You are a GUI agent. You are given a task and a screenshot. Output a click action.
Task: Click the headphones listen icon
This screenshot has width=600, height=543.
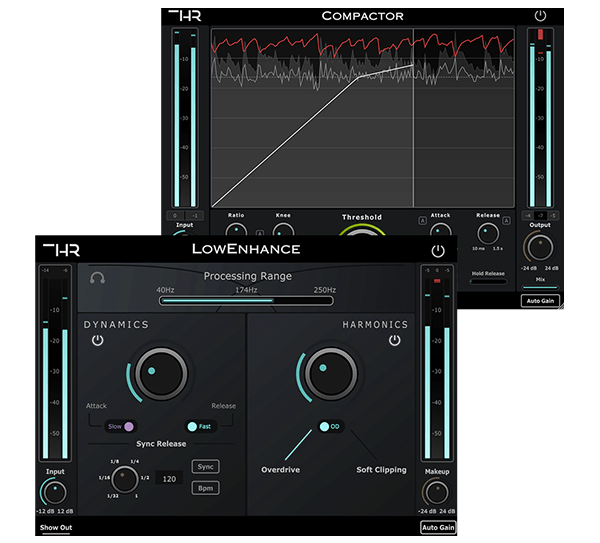[96, 278]
